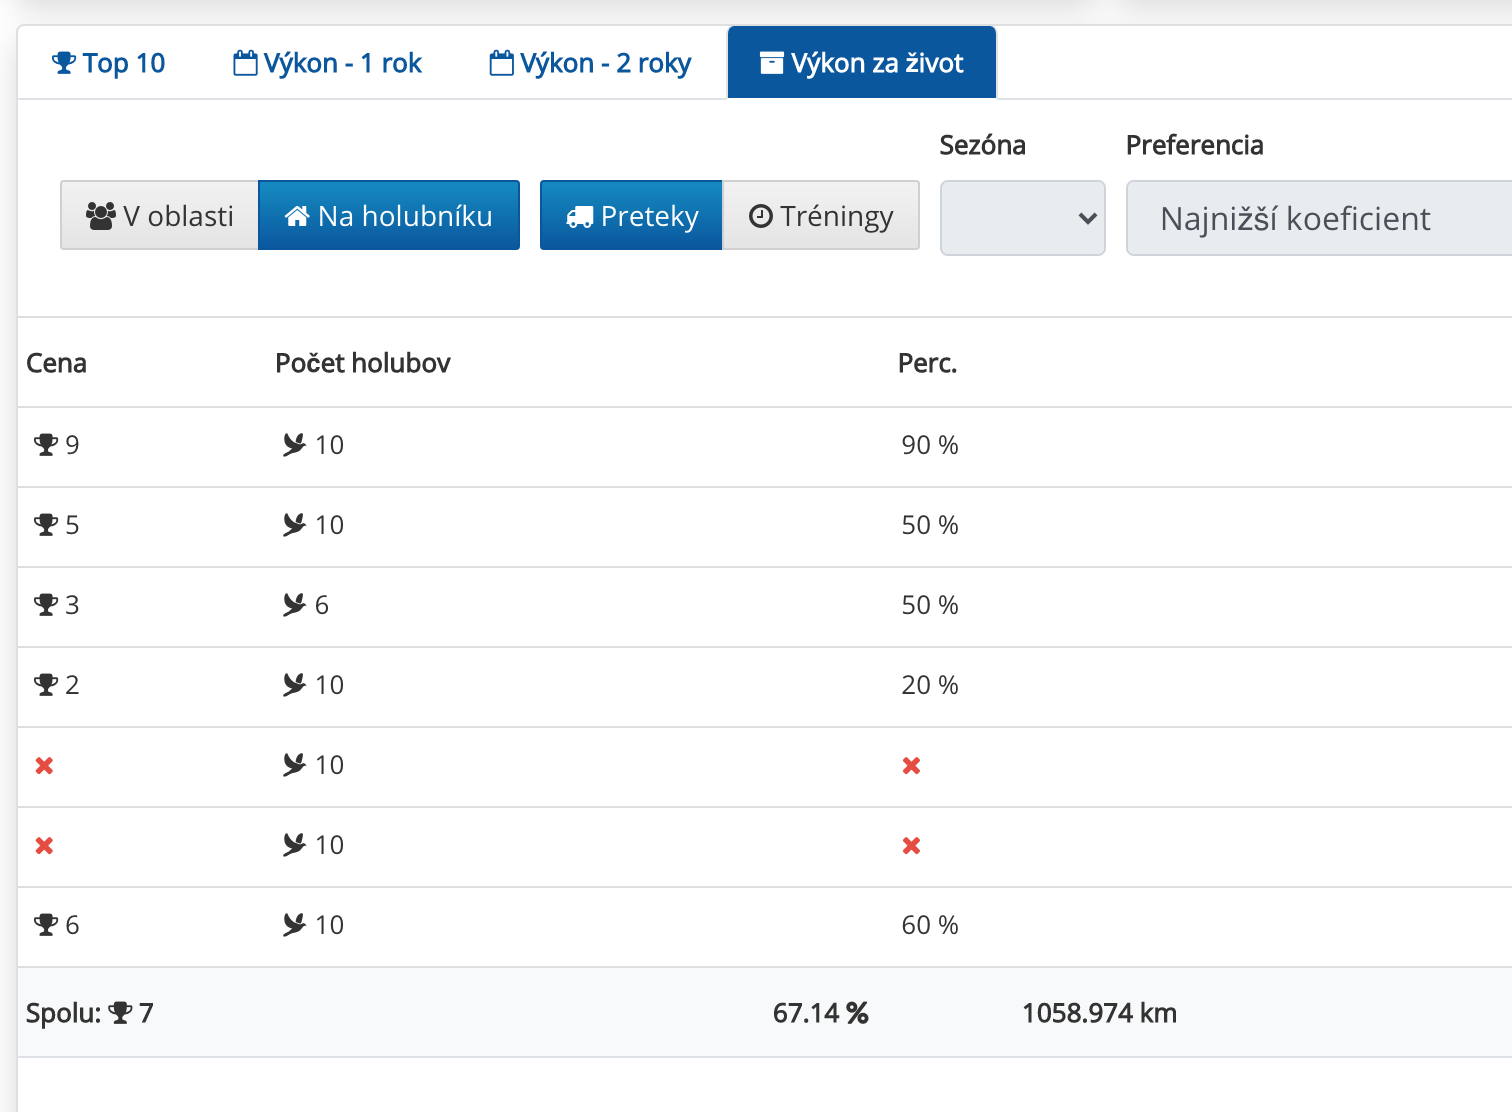Open the Top 10 tab
1512x1112 pixels.
pos(108,63)
